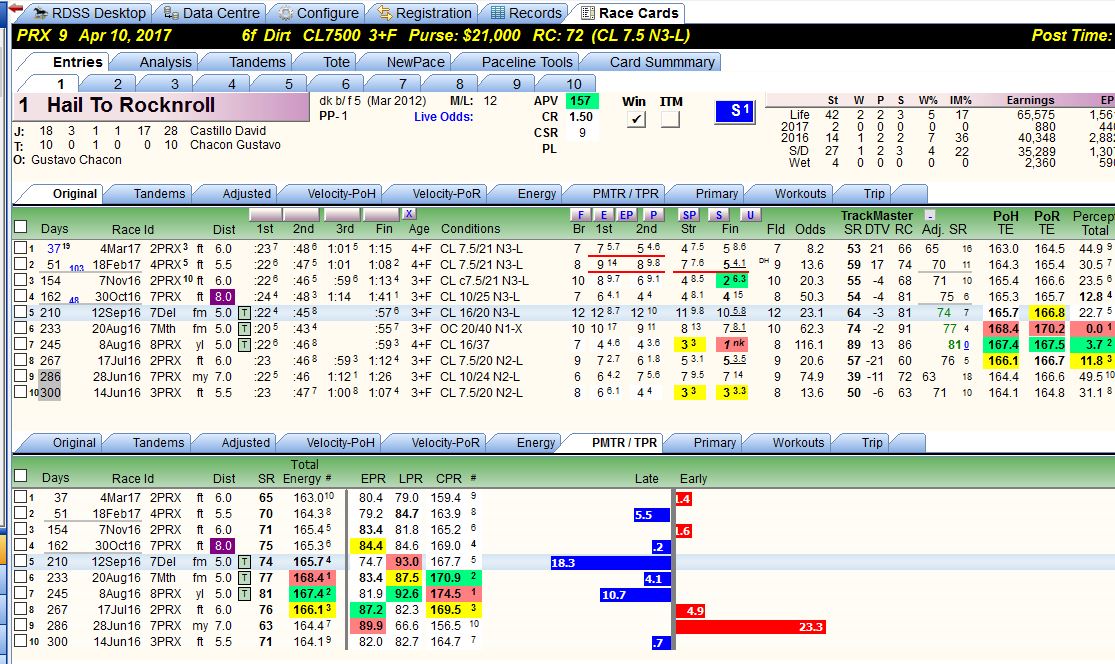
Task: Click red 168.4 PoH TE cell
Action: [1003, 328]
